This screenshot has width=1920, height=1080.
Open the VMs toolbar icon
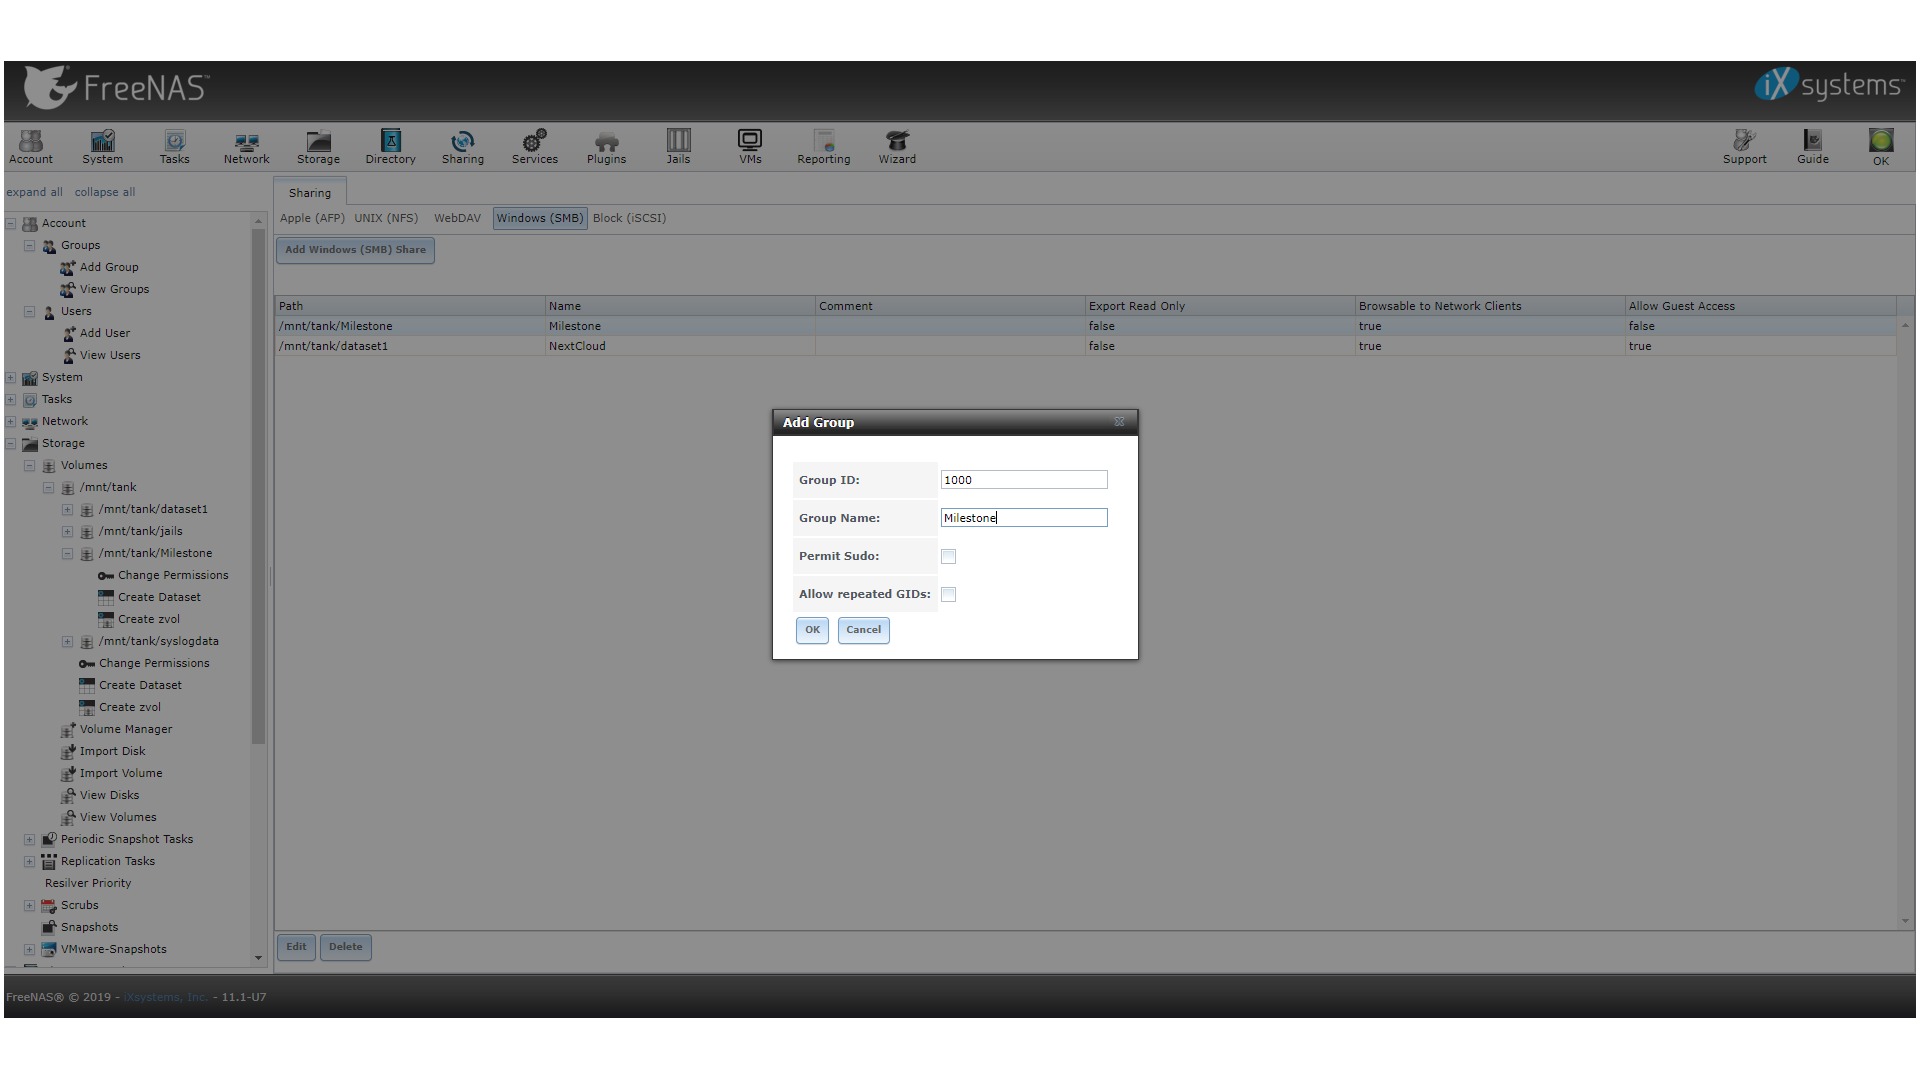750,146
